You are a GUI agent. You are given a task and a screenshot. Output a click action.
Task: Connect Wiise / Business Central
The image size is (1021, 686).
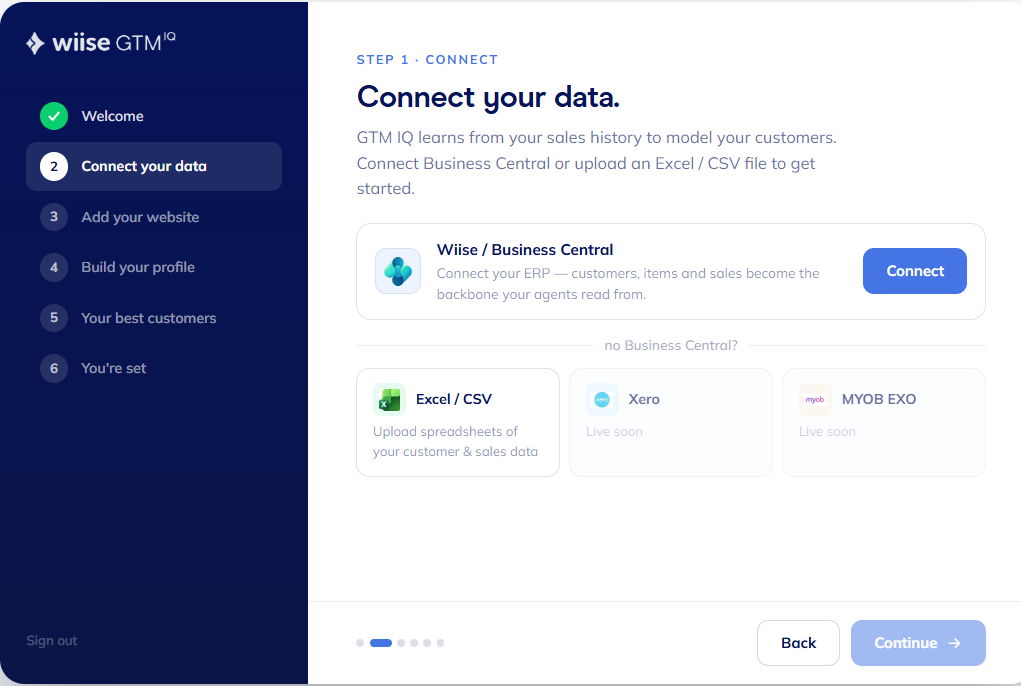pyautogui.click(x=914, y=271)
